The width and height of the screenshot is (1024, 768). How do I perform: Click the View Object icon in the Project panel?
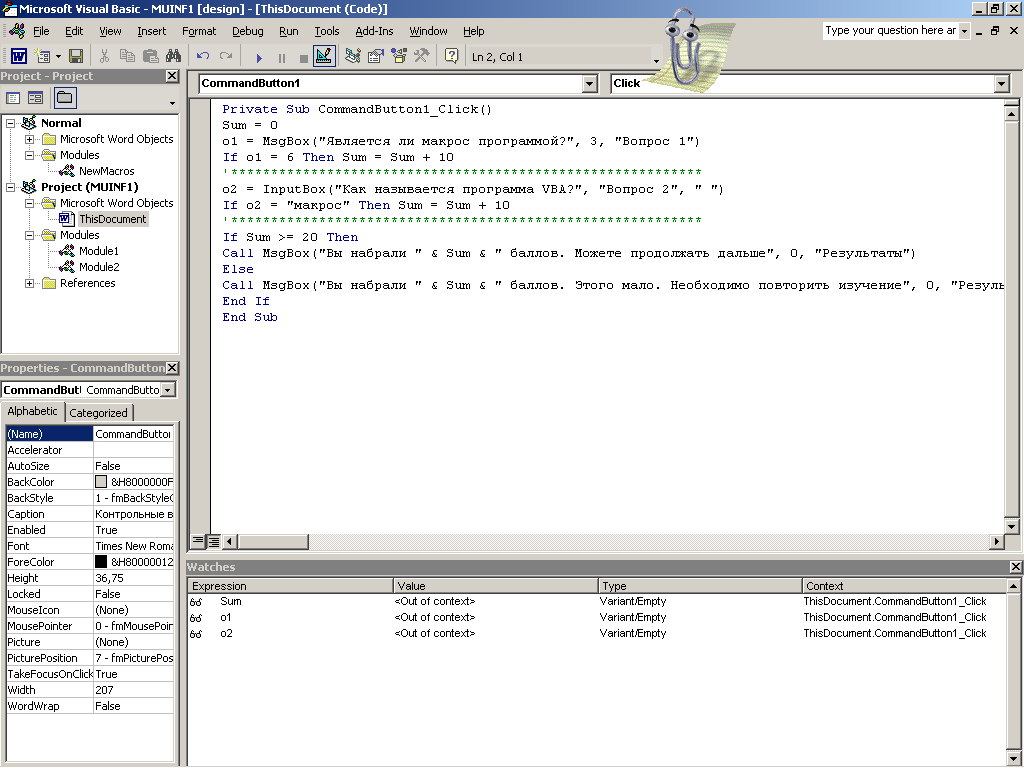35,98
